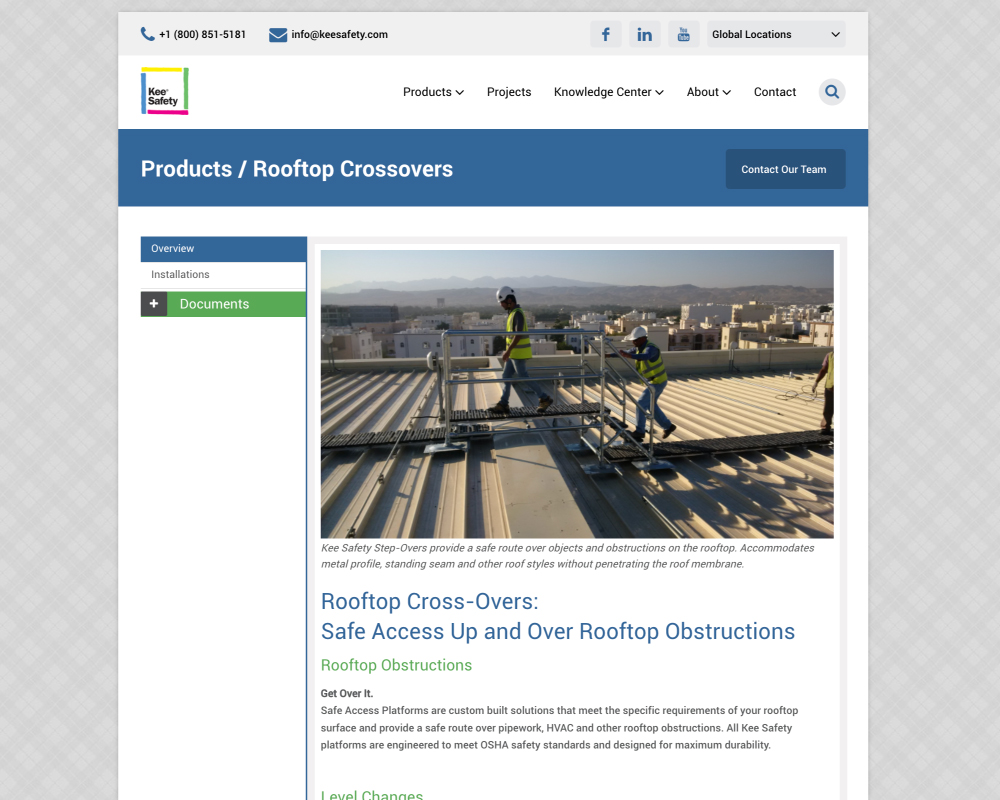The height and width of the screenshot is (800, 1000).
Task: Expand the Knowledge Center menu
Action: coord(608,92)
